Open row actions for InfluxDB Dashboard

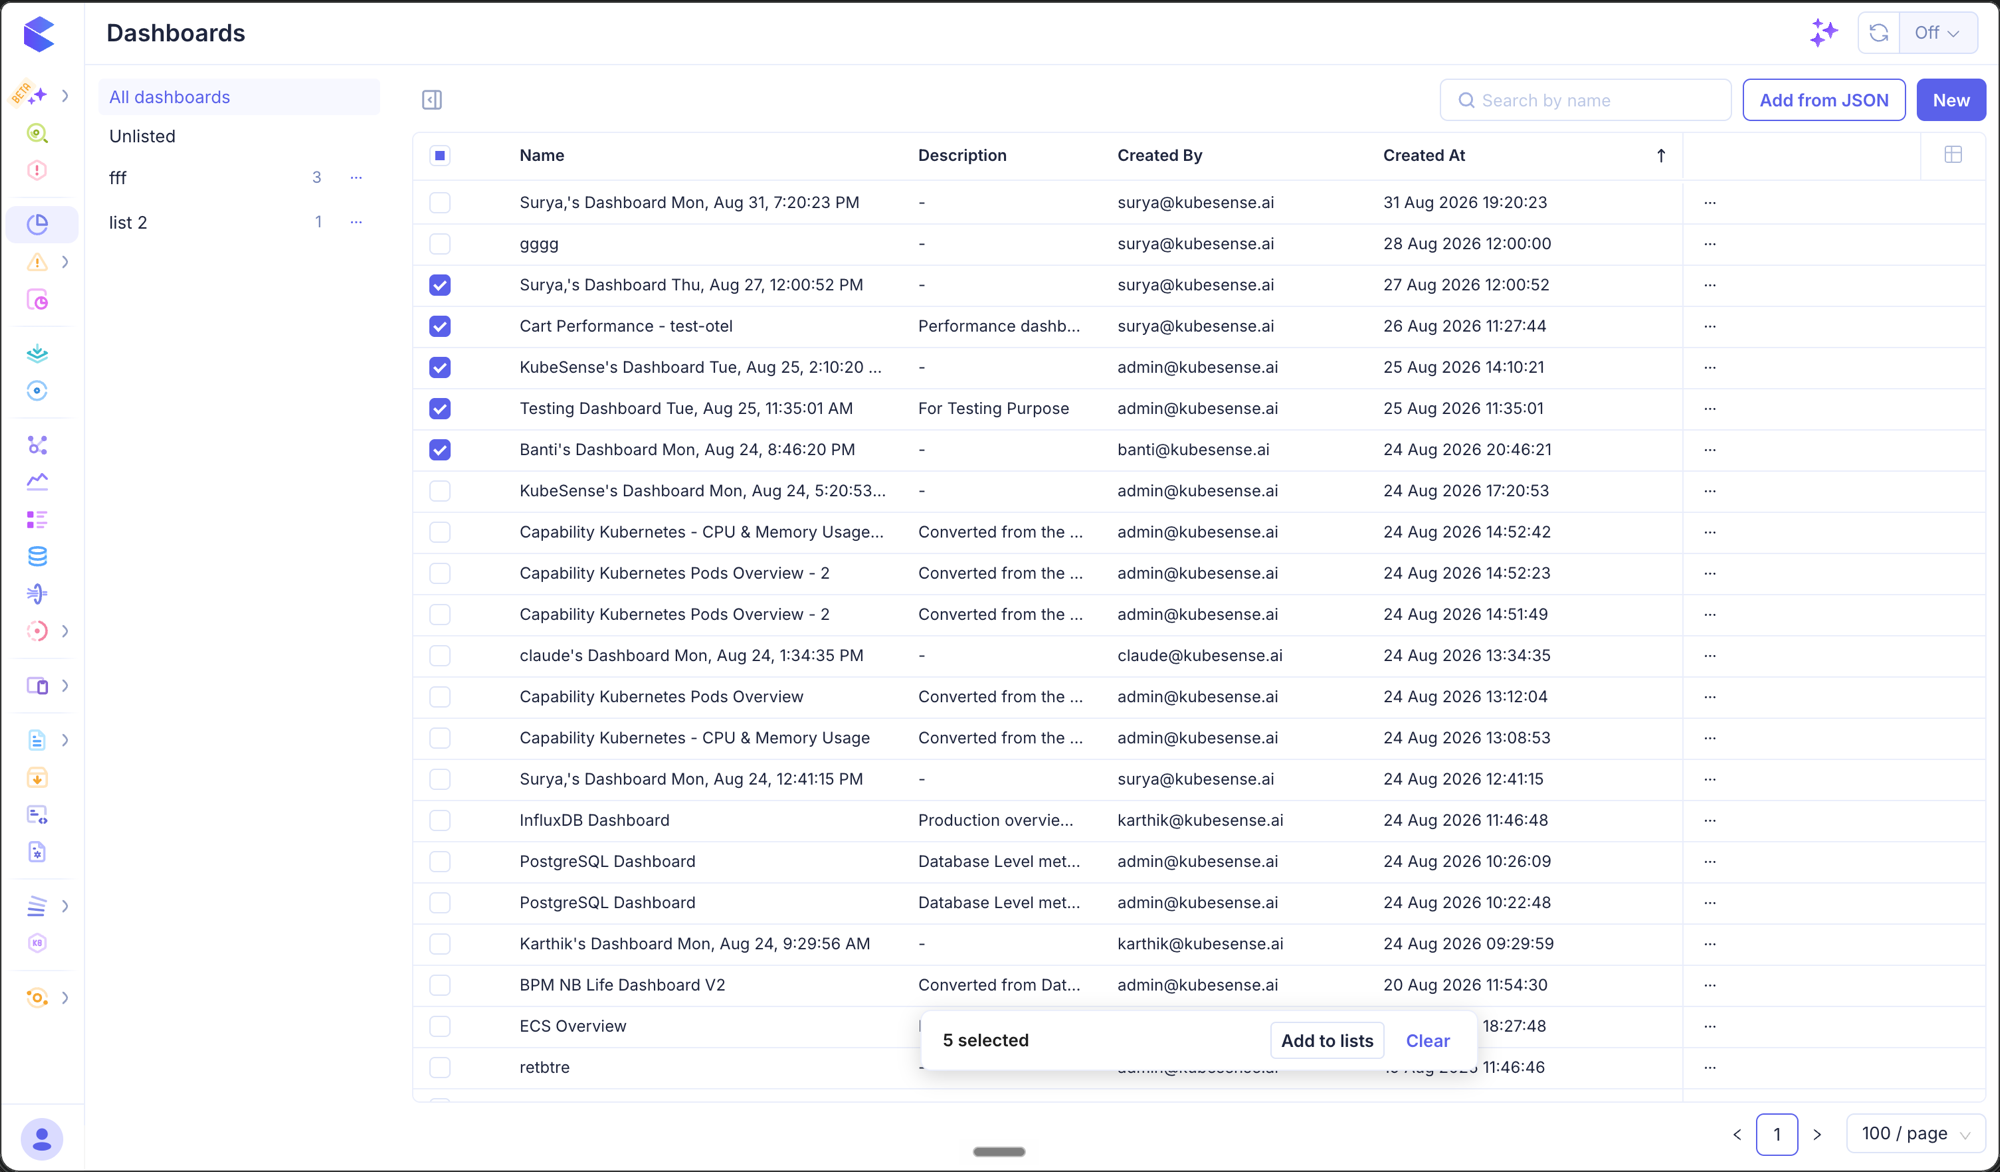pyautogui.click(x=1710, y=820)
